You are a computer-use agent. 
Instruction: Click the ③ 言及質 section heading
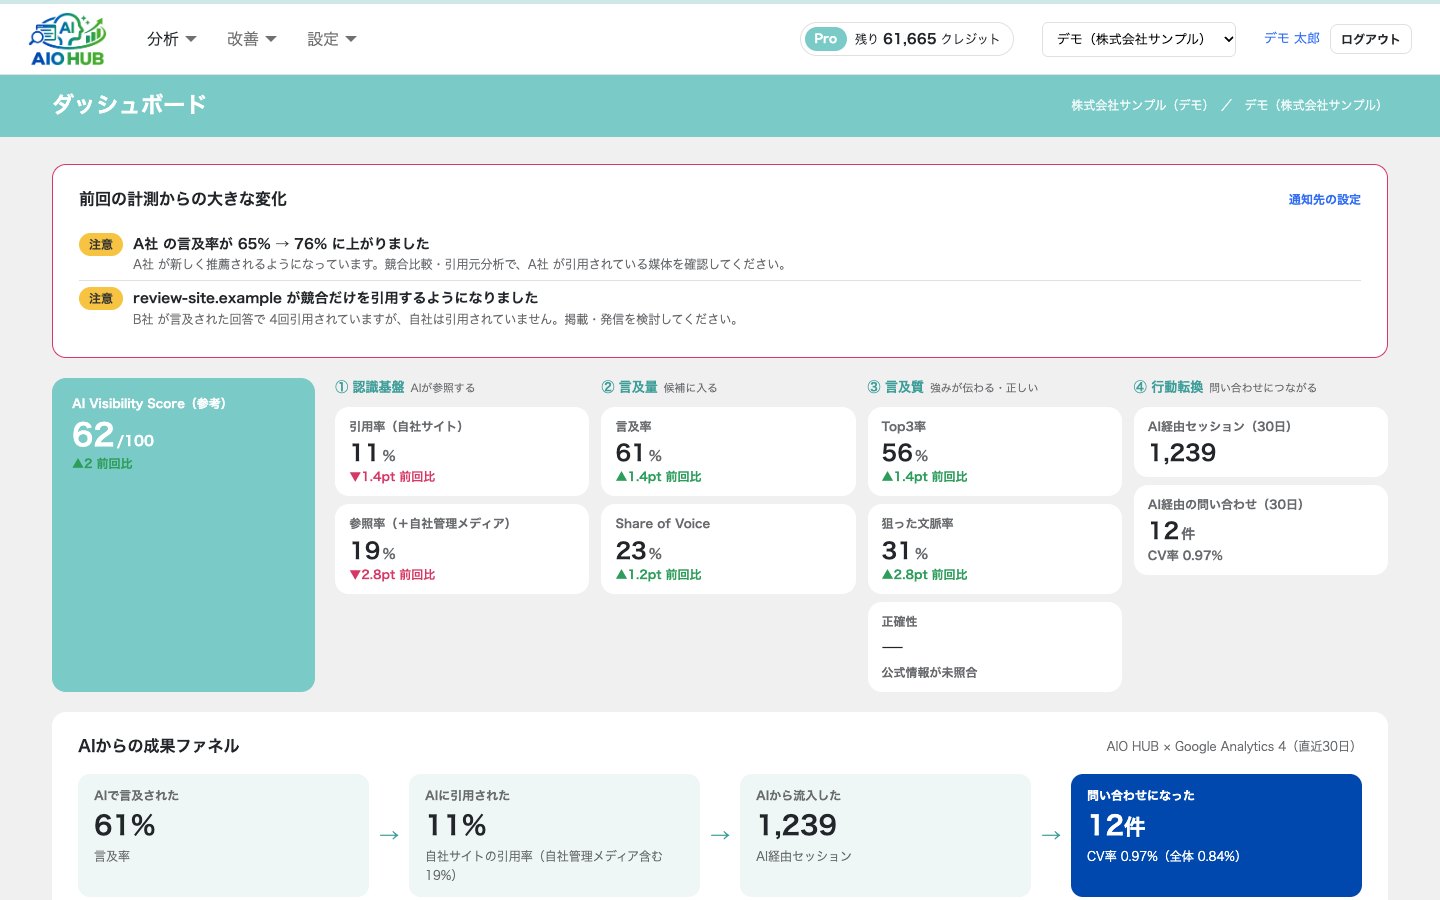pyautogui.click(x=896, y=387)
